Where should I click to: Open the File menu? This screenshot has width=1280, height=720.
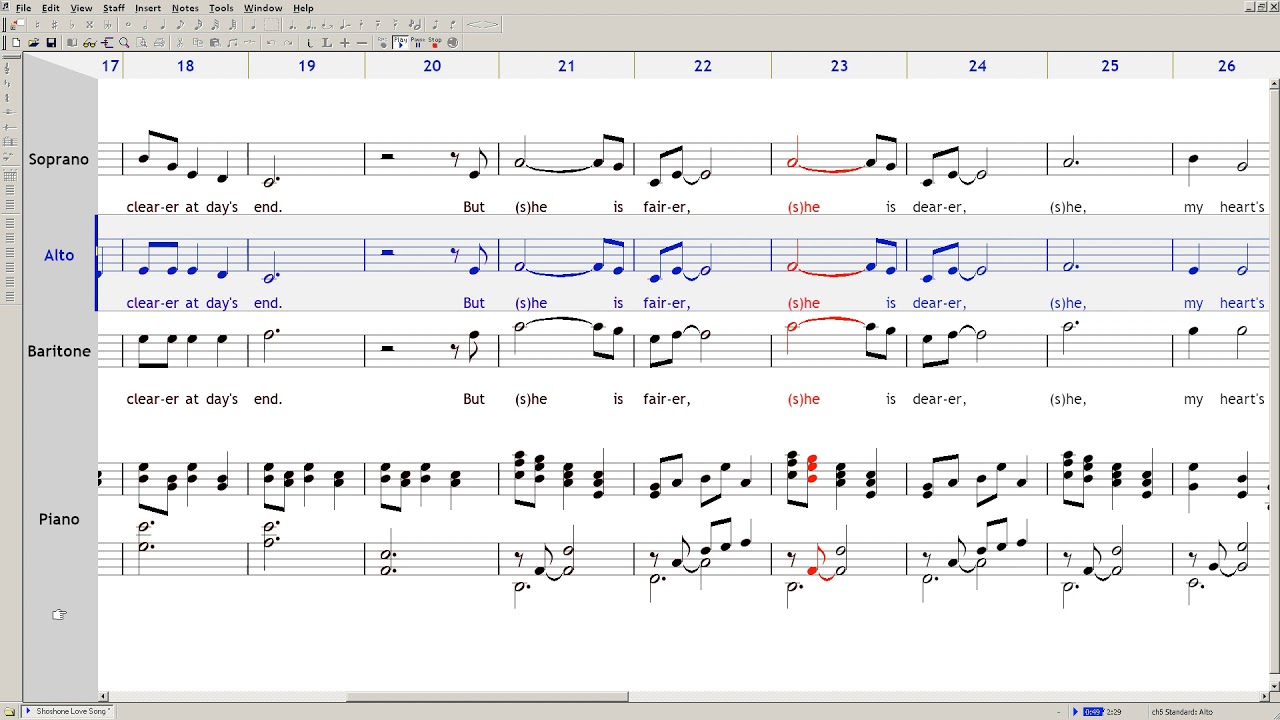(23, 8)
